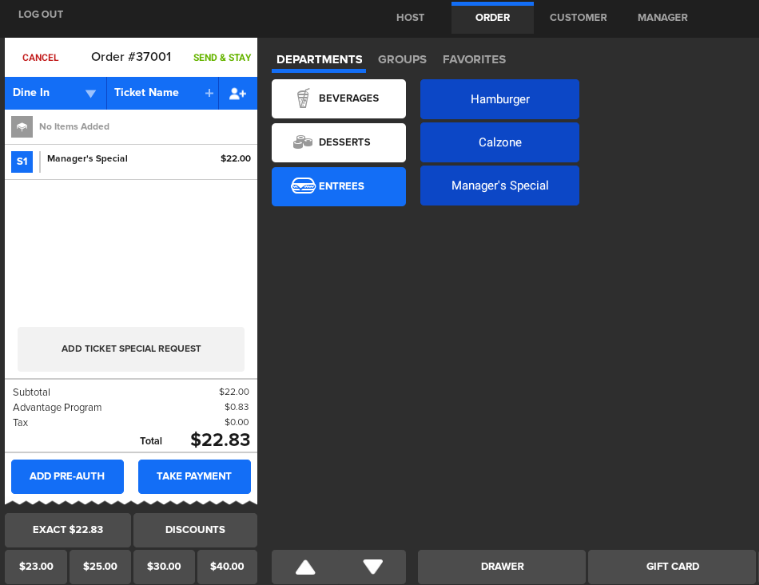Switch to the Groups tab
759x585 pixels.
pos(402,60)
